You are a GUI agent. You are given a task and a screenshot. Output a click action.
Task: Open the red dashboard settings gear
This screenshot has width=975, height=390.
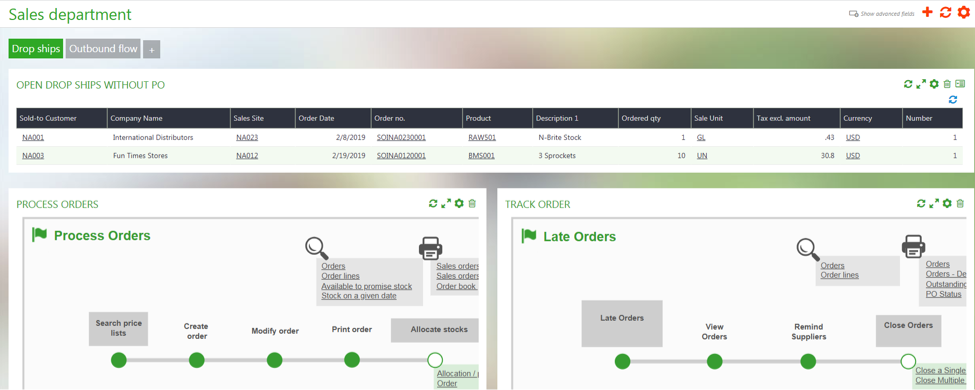pos(963,12)
